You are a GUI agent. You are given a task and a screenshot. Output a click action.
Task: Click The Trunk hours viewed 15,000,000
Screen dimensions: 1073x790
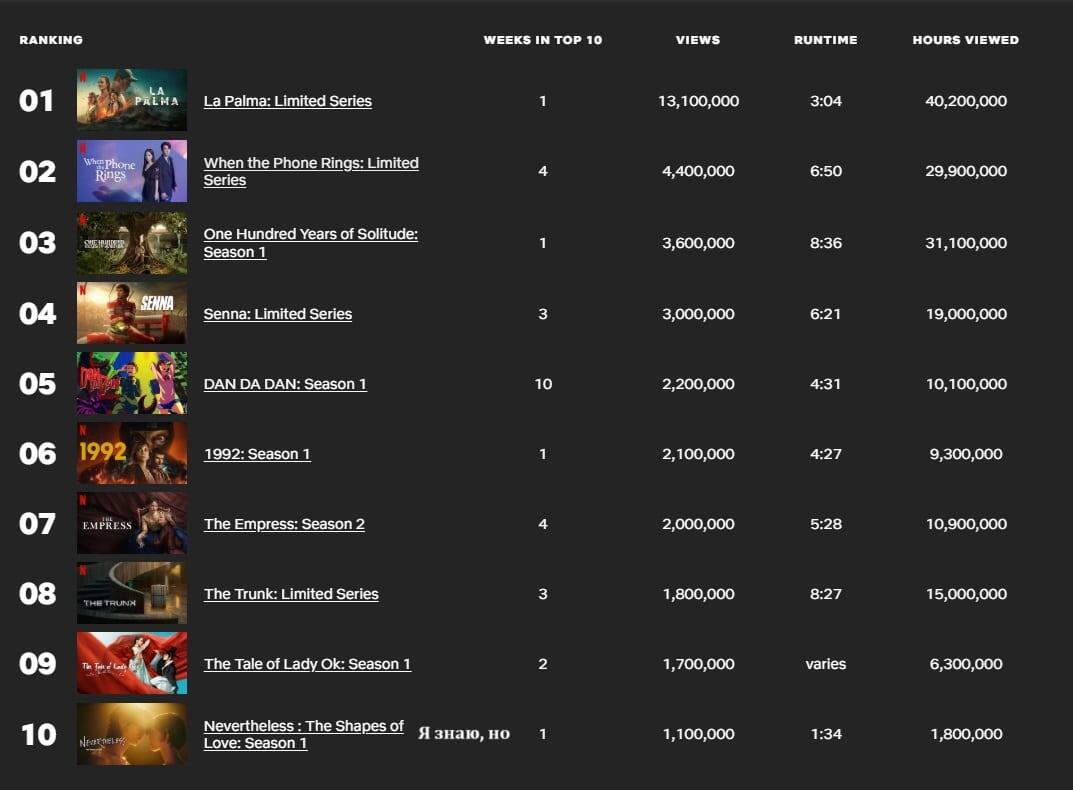click(966, 594)
